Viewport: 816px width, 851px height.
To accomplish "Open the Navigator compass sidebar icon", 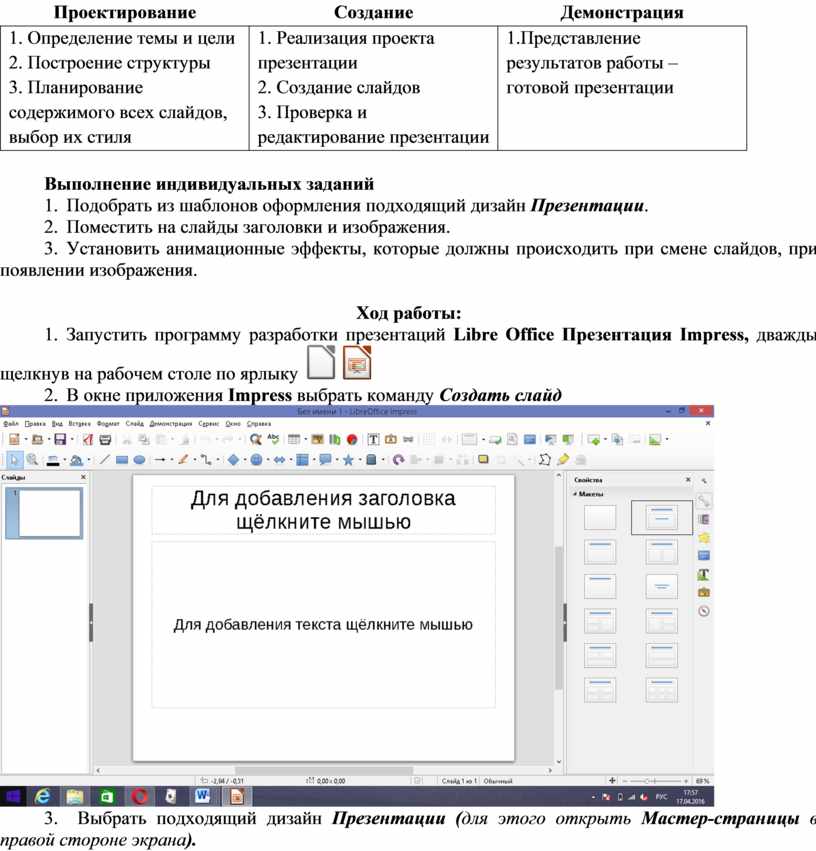I will tap(704, 611).
